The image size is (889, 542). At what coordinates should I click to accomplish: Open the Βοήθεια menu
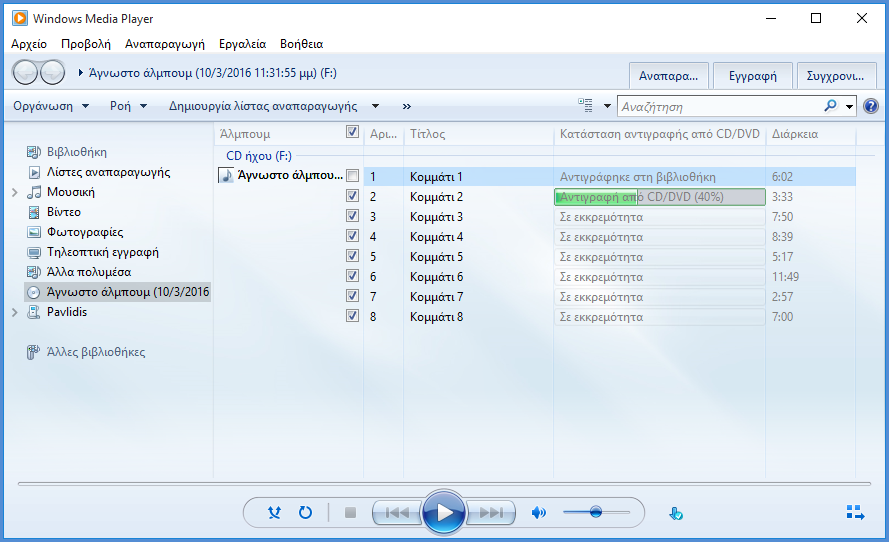pyautogui.click(x=301, y=44)
